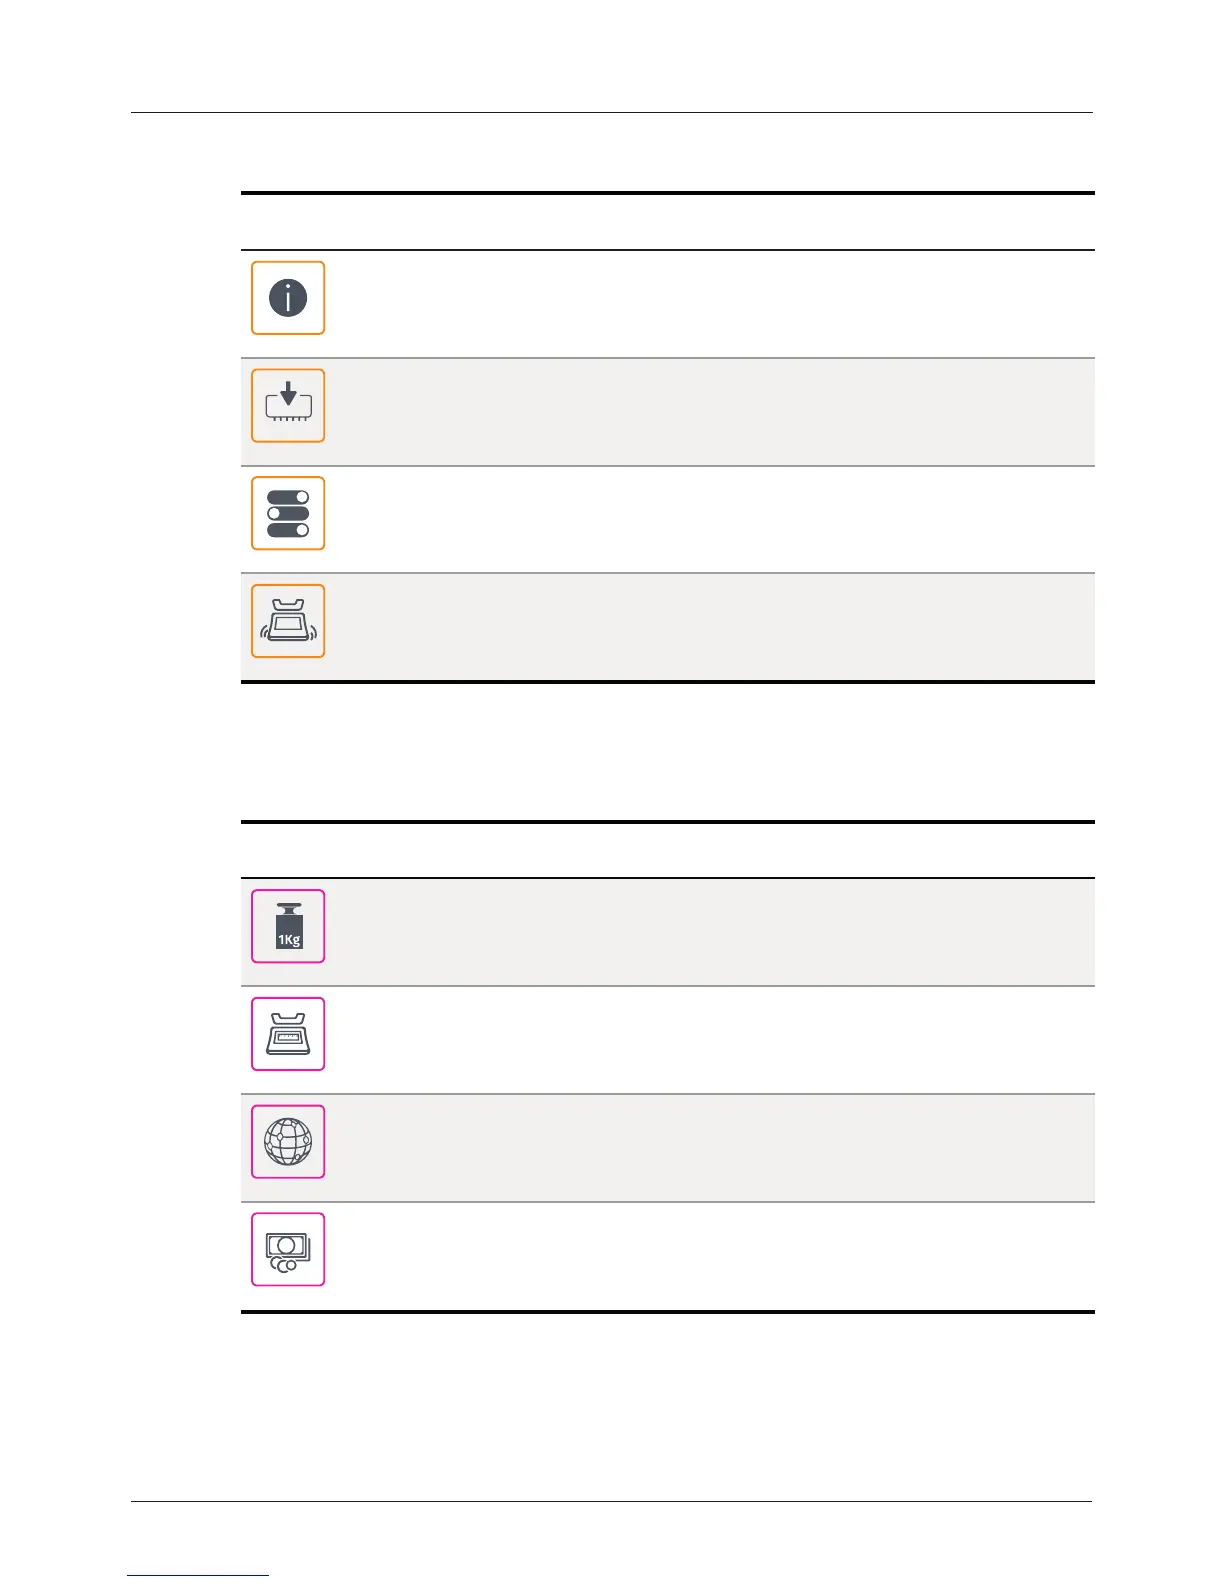This screenshot has height=1584, width=1224.
Task: Click the empty header row of the first table
Action: (668, 222)
